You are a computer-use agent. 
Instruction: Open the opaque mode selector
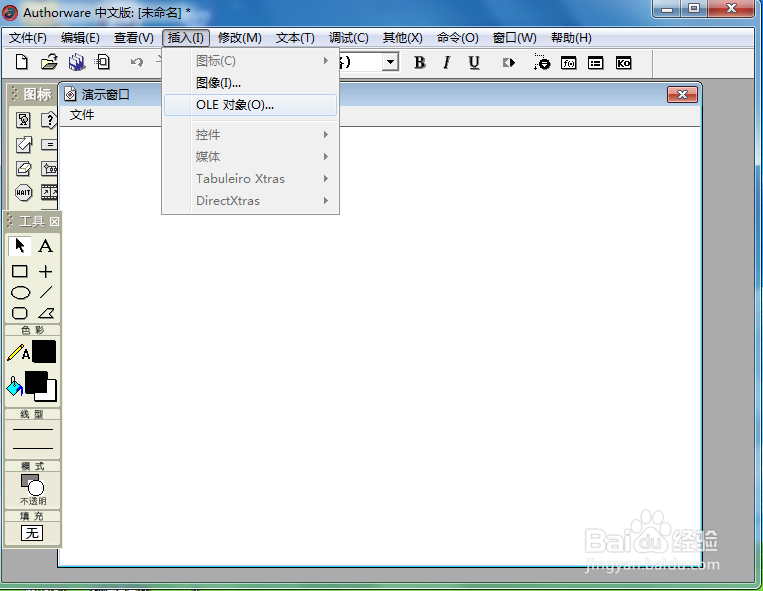33,490
